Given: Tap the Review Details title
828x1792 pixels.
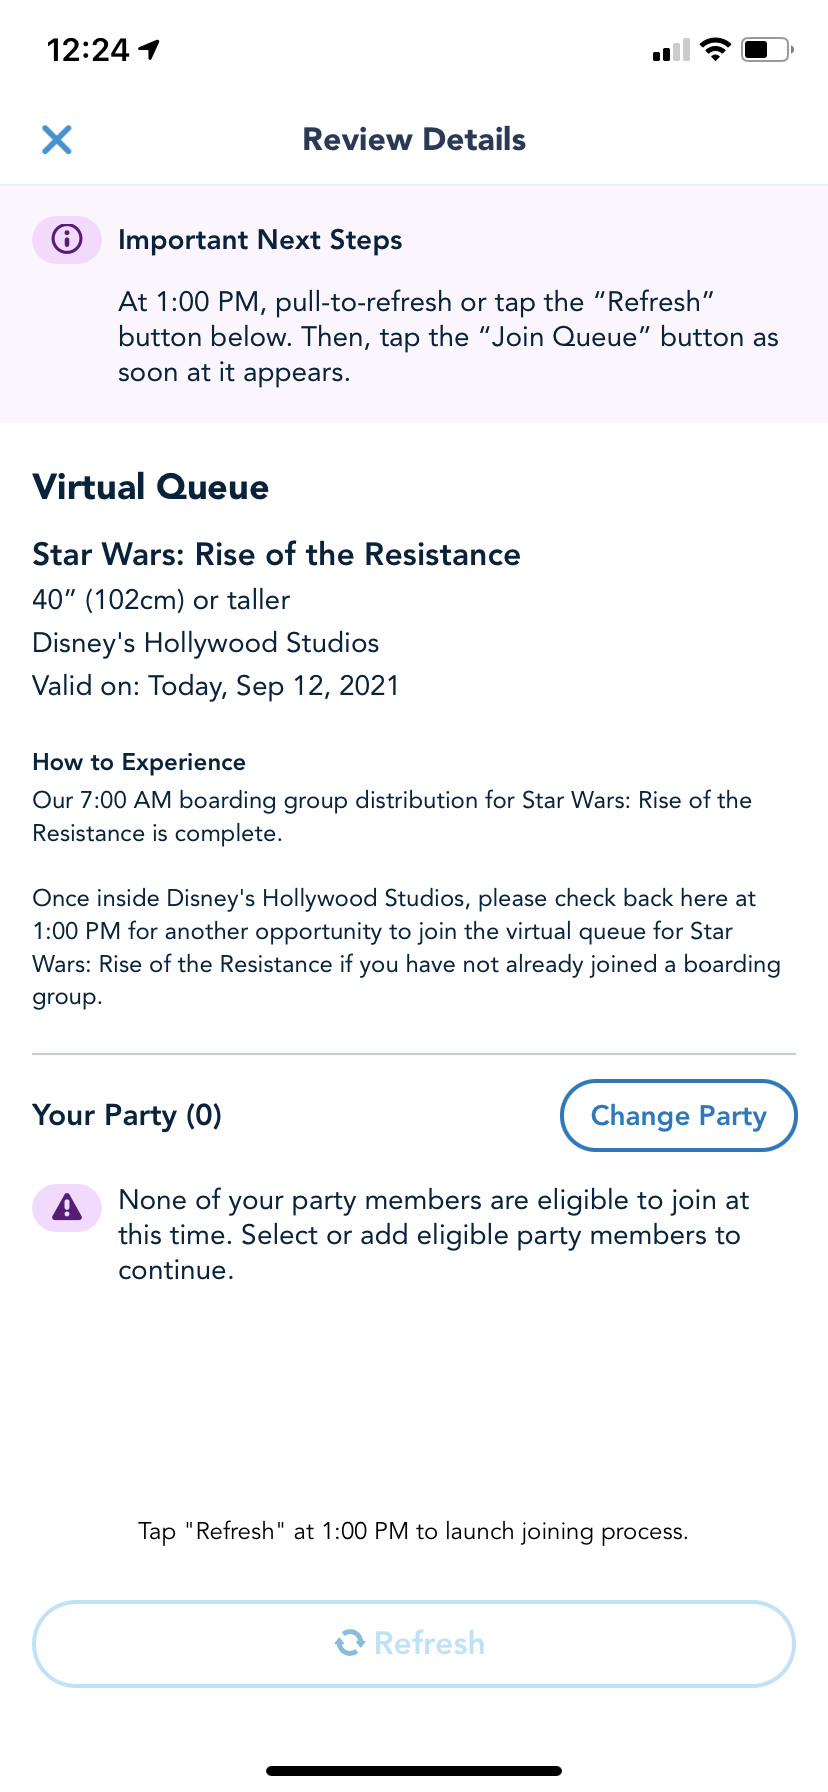Looking at the screenshot, I should coord(414,139).
